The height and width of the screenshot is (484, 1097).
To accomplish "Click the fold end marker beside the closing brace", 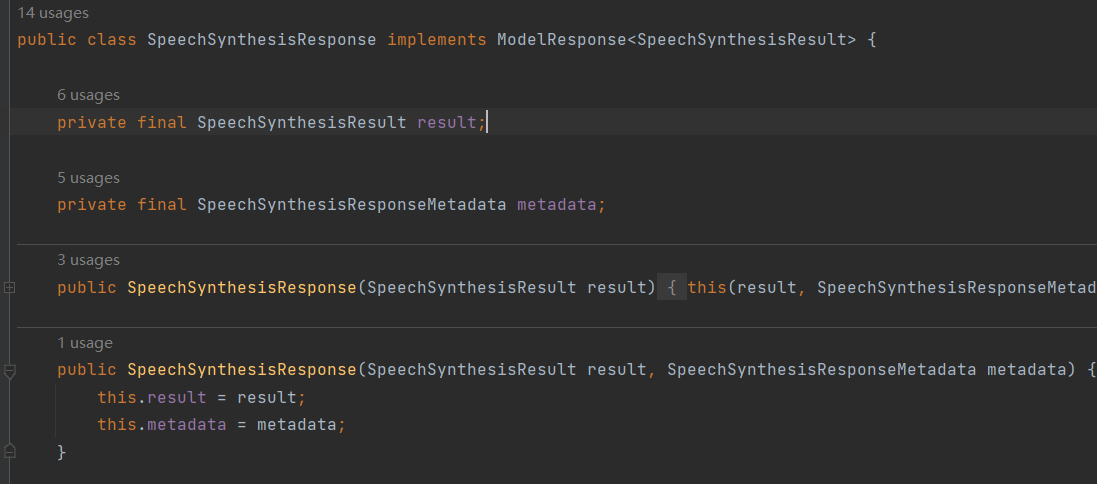I will click(9, 450).
